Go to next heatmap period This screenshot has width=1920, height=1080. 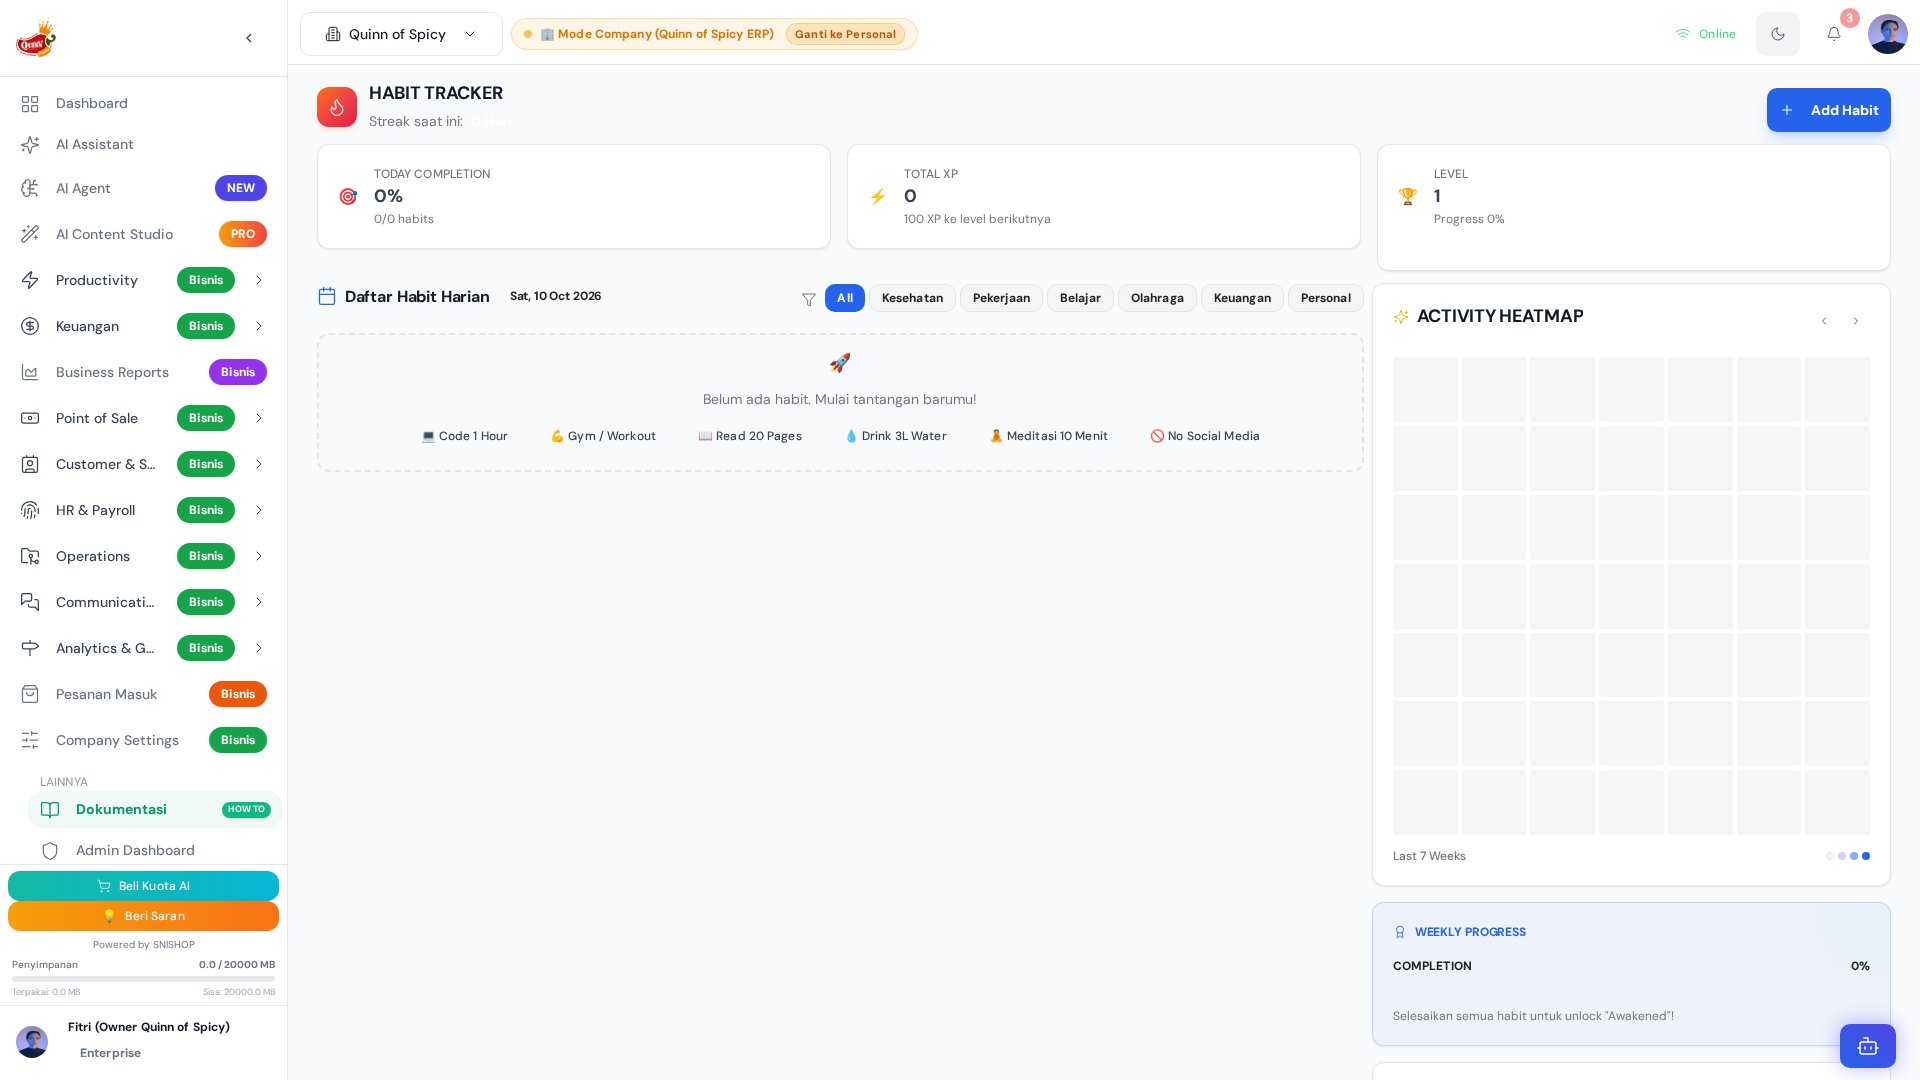(x=1856, y=321)
